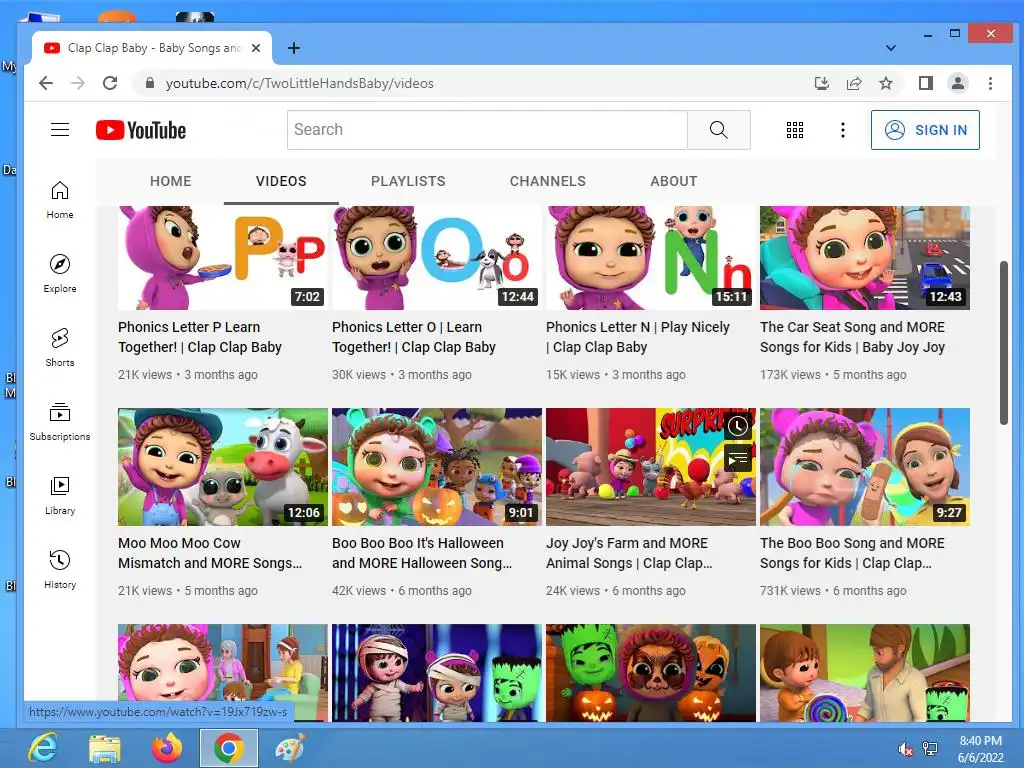
Task: Open Explore in the sidebar
Action: tap(60, 274)
